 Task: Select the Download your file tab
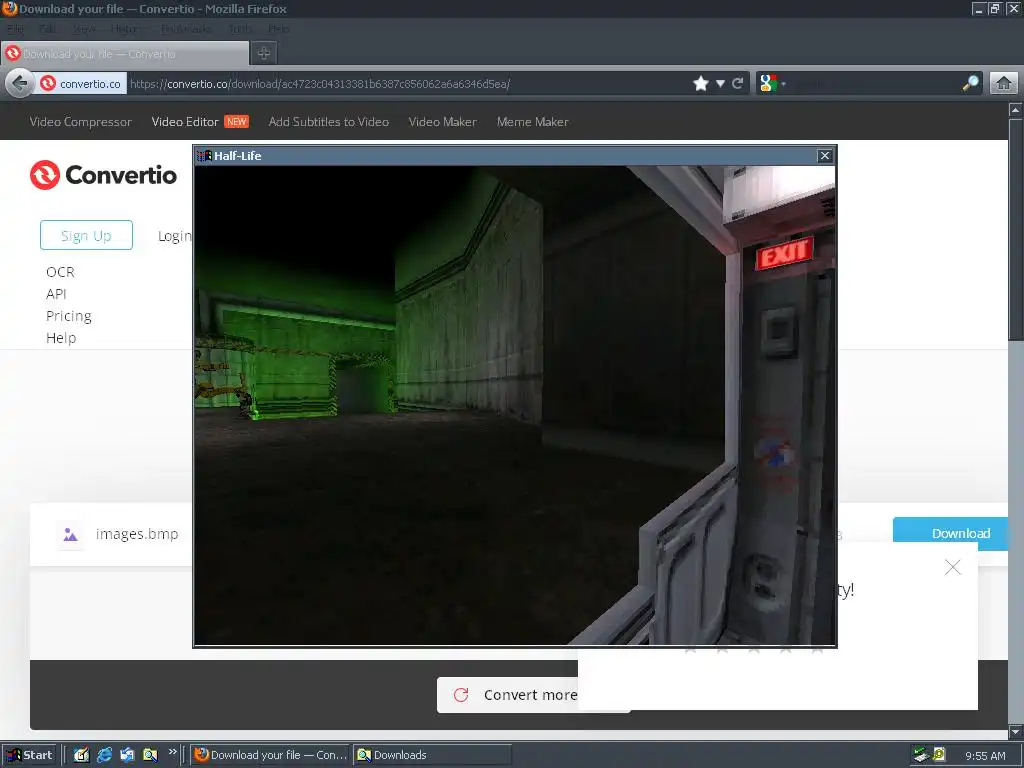coord(125,54)
